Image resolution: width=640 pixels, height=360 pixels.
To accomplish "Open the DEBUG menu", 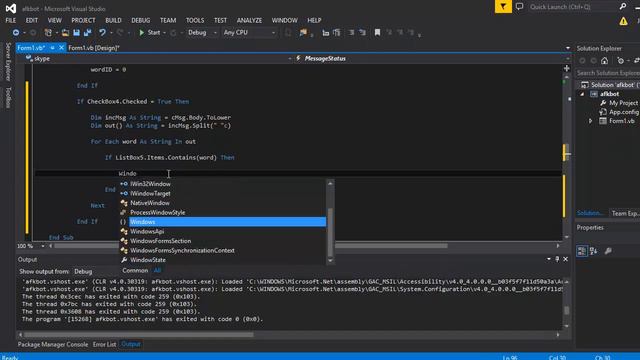I will pyautogui.click(x=140, y=20).
